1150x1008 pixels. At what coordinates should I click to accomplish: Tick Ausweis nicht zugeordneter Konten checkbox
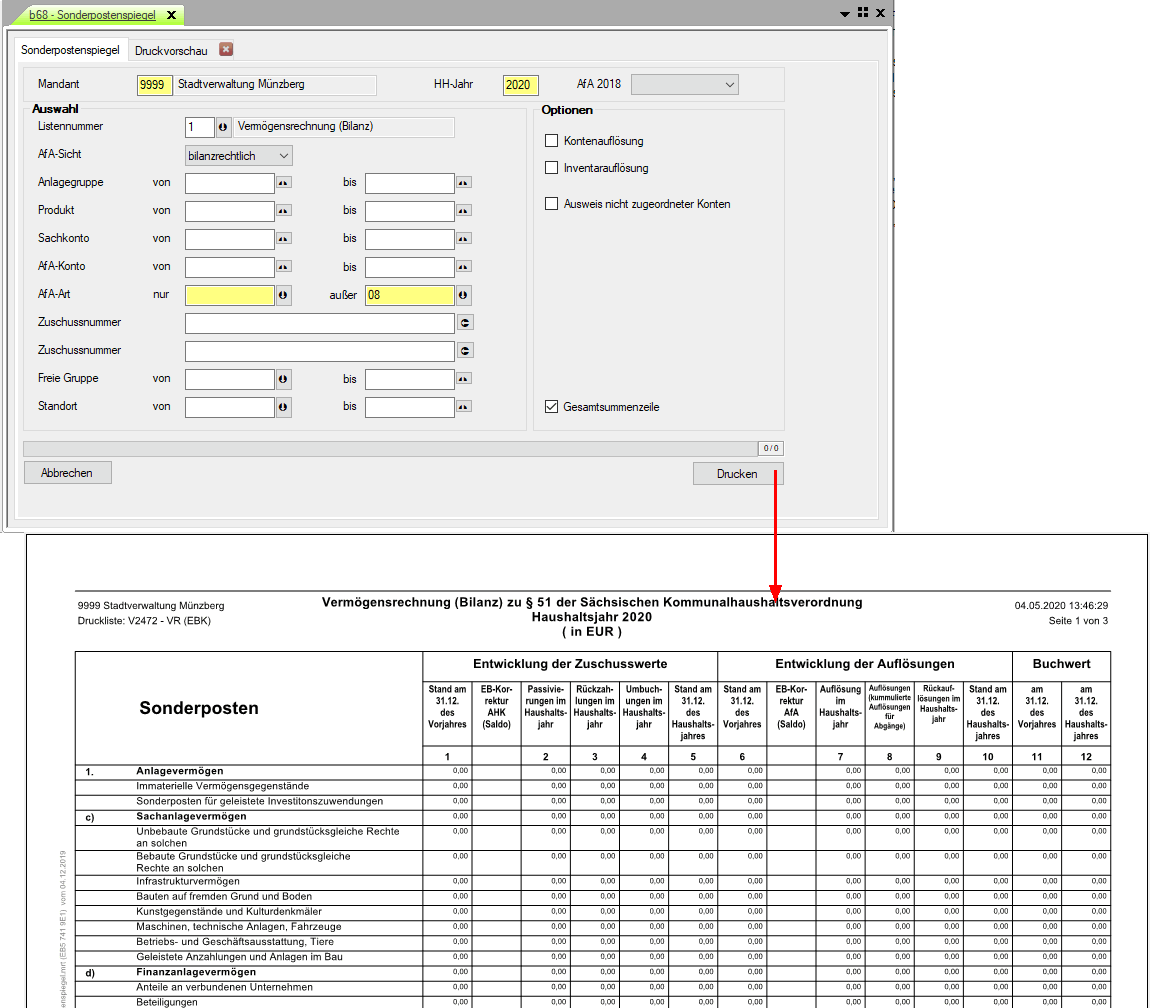(x=551, y=204)
